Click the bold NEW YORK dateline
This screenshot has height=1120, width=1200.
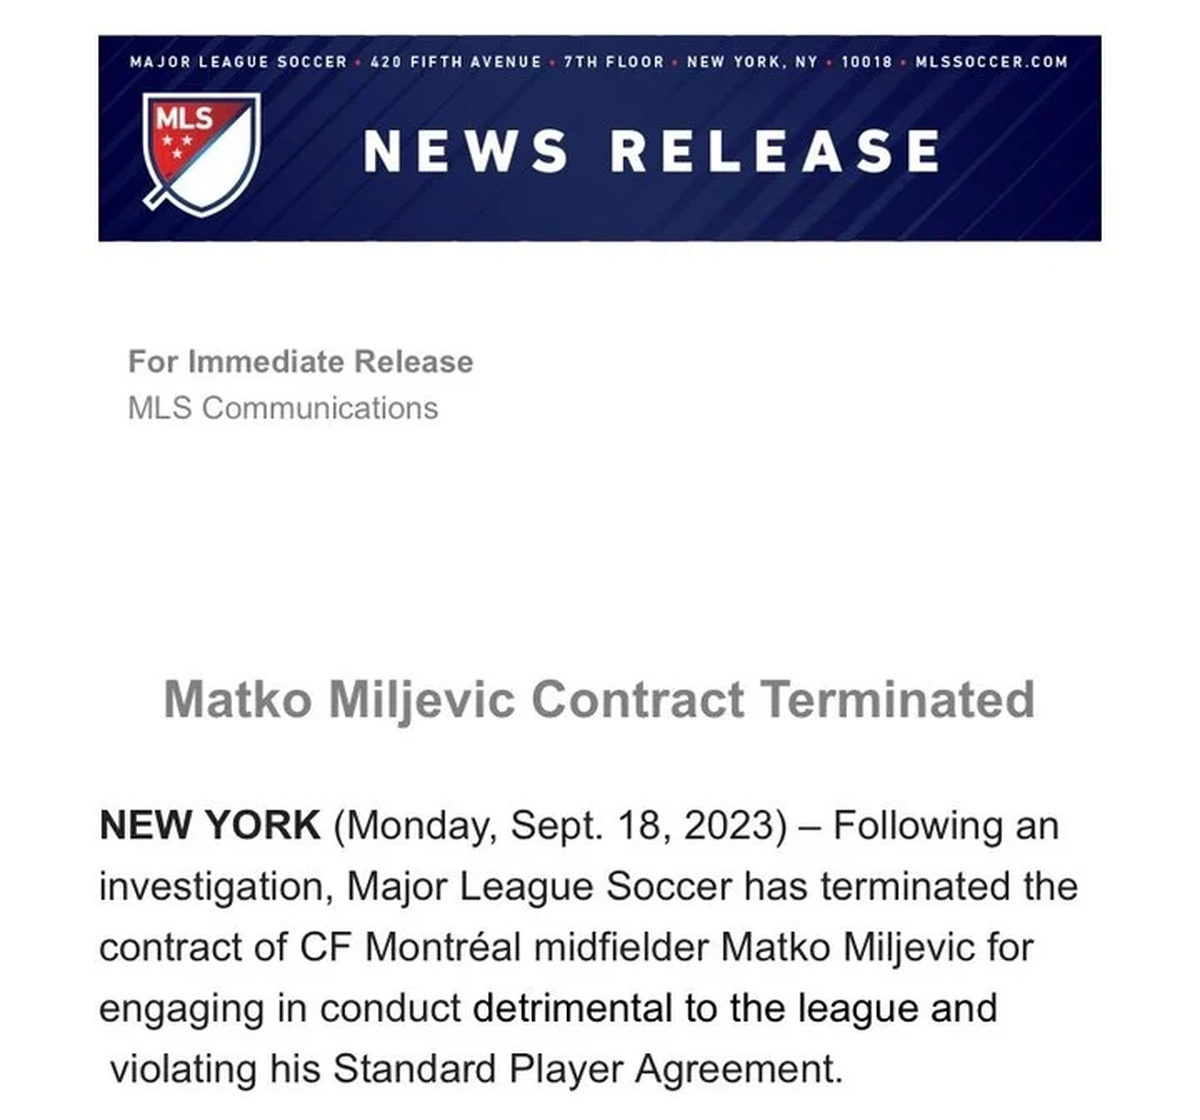click(210, 826)
